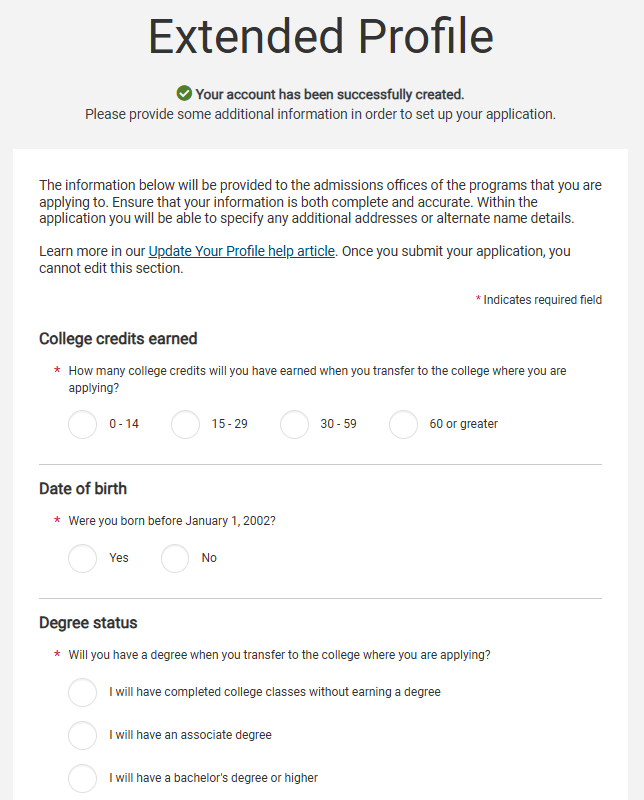Click the Indicates required field note
This screenshot has height=800, width=644.
542,300
